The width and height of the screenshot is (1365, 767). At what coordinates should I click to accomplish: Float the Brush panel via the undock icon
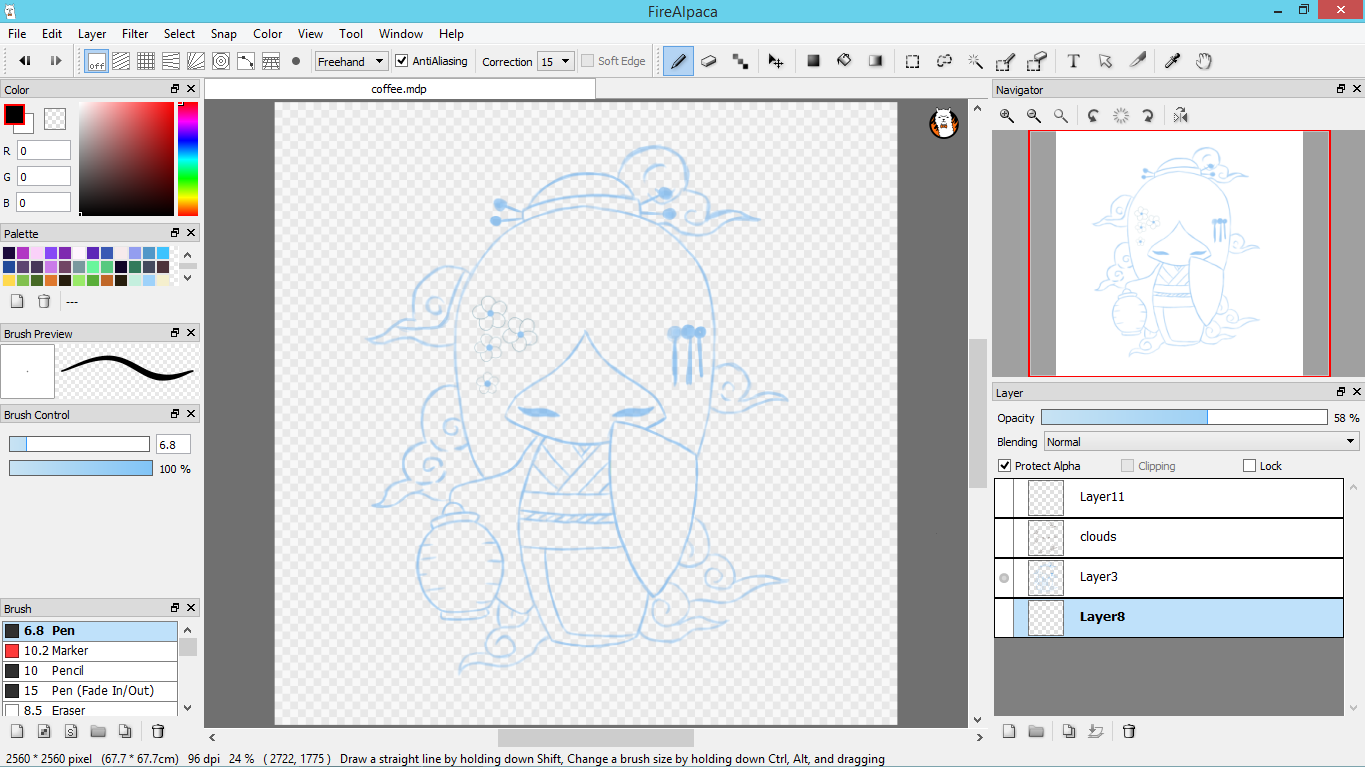[x=175, y=607]
